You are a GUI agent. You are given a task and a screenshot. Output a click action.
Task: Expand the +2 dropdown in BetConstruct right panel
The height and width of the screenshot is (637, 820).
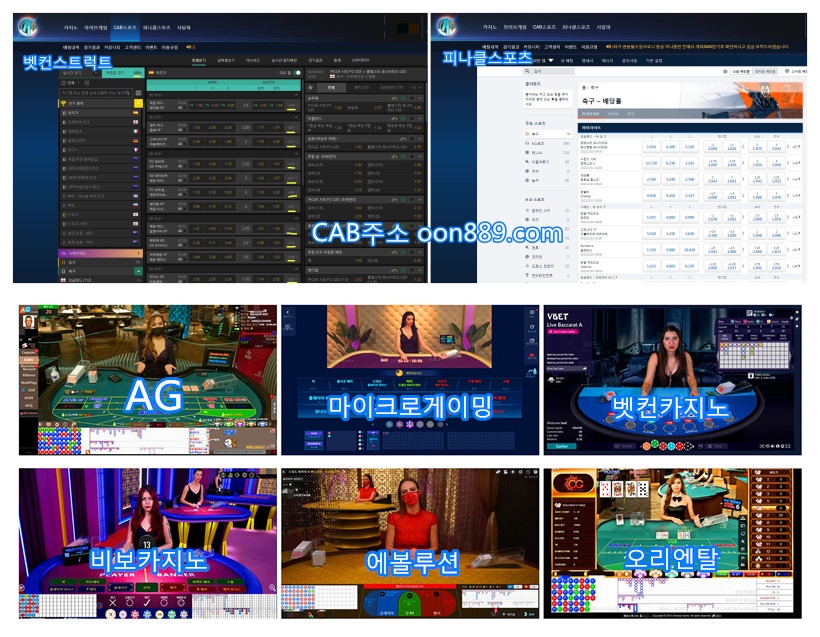416,87
